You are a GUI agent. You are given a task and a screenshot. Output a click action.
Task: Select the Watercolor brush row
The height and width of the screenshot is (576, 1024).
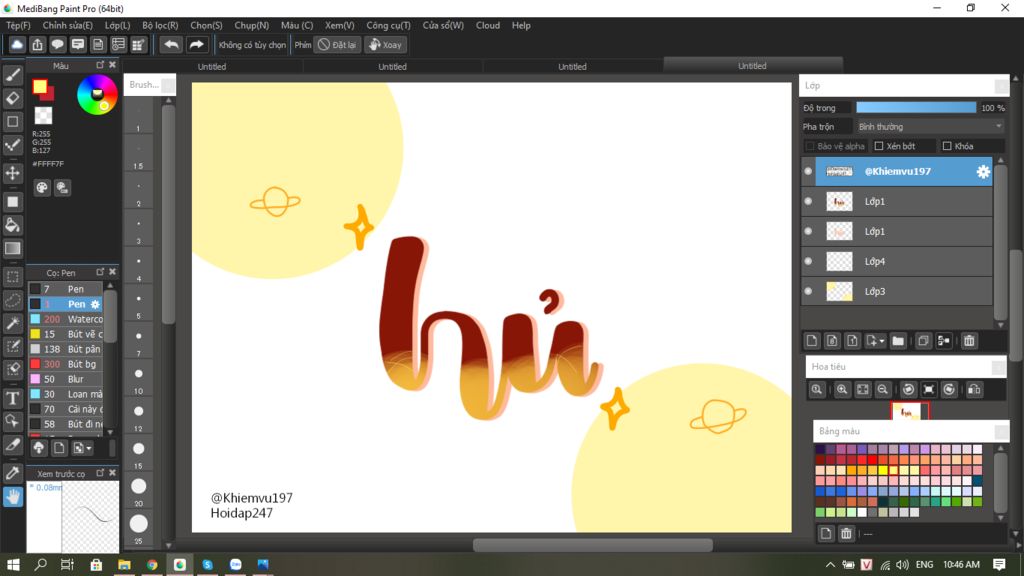pos(65,319)
